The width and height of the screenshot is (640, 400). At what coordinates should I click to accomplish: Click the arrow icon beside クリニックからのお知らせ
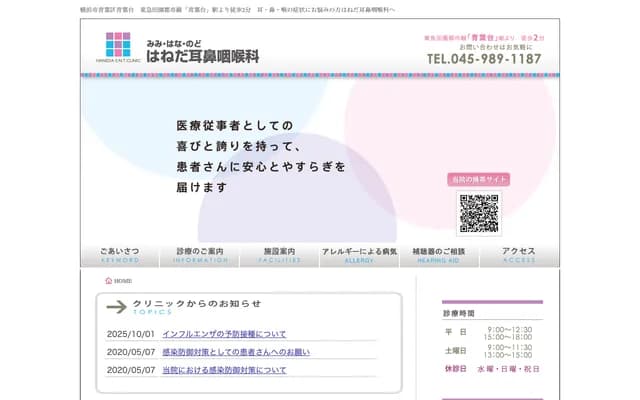point(117,307)
